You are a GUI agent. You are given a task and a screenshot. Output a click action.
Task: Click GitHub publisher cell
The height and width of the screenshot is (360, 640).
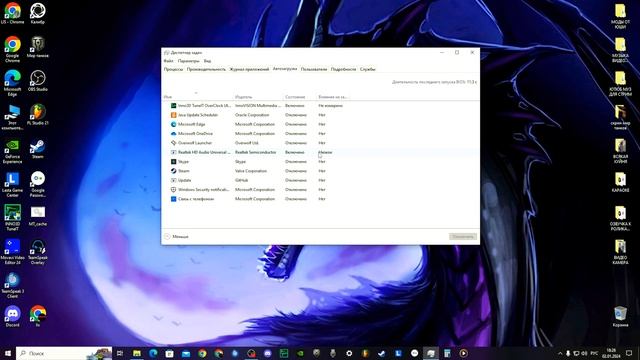[x=241, y=180]
